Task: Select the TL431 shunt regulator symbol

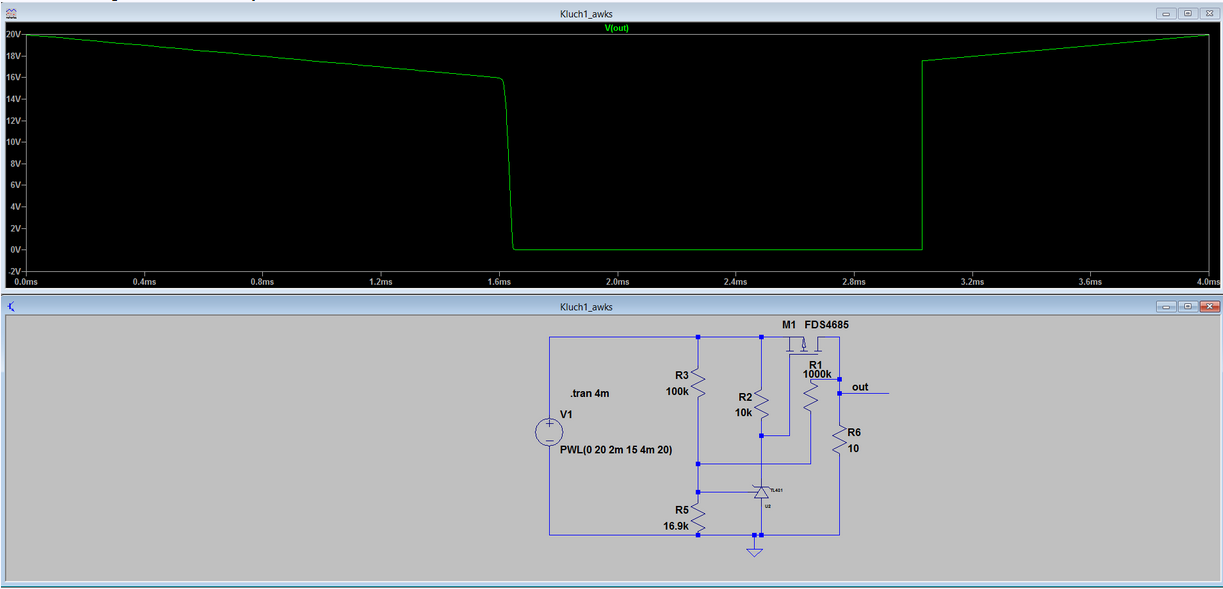Action: (761, 491)
